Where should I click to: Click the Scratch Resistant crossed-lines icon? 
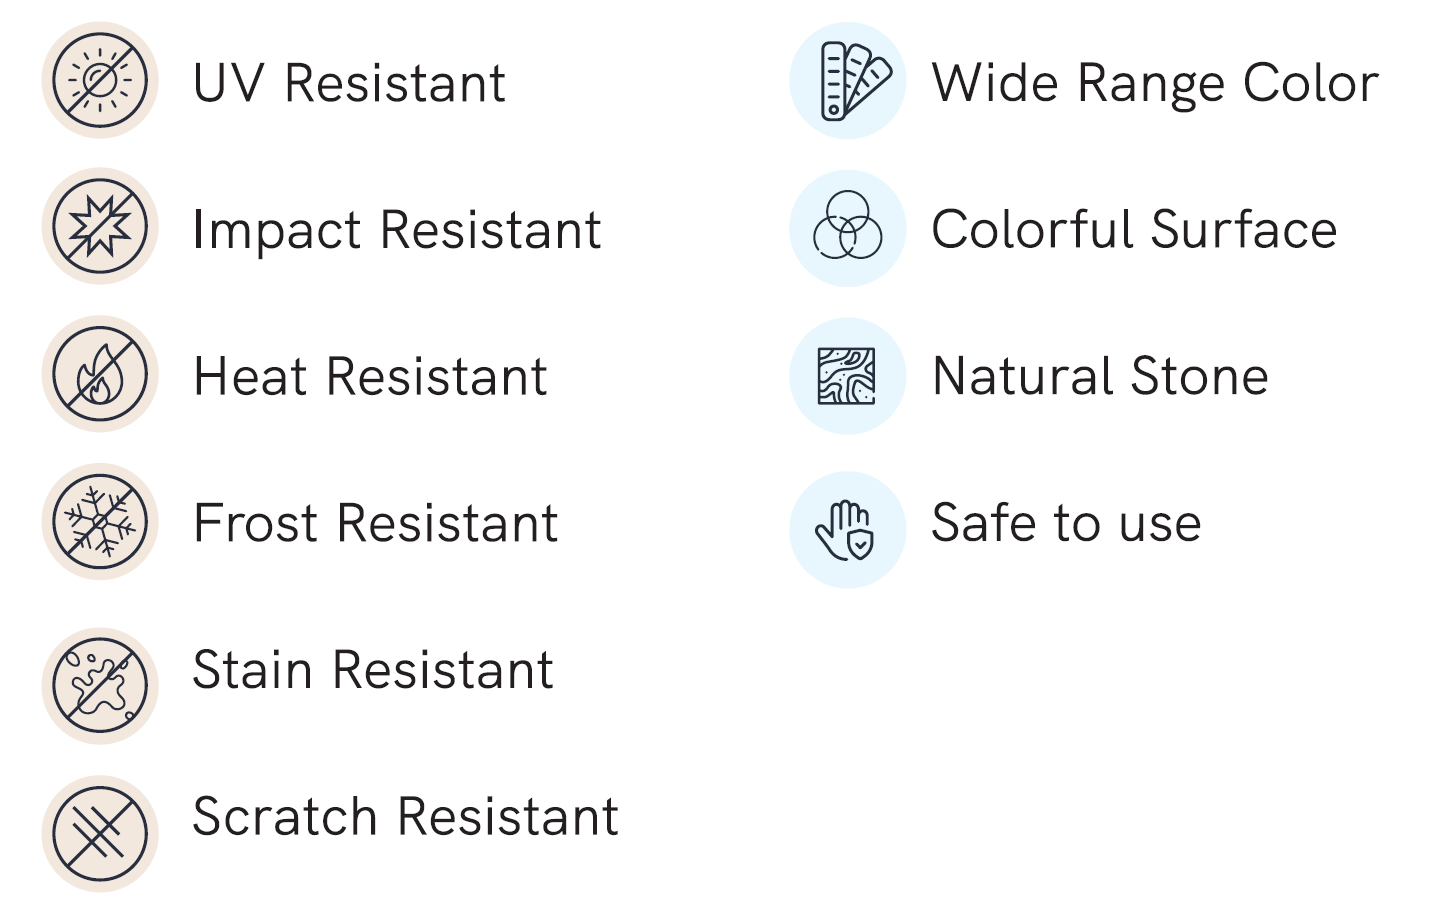coord(100,834)
